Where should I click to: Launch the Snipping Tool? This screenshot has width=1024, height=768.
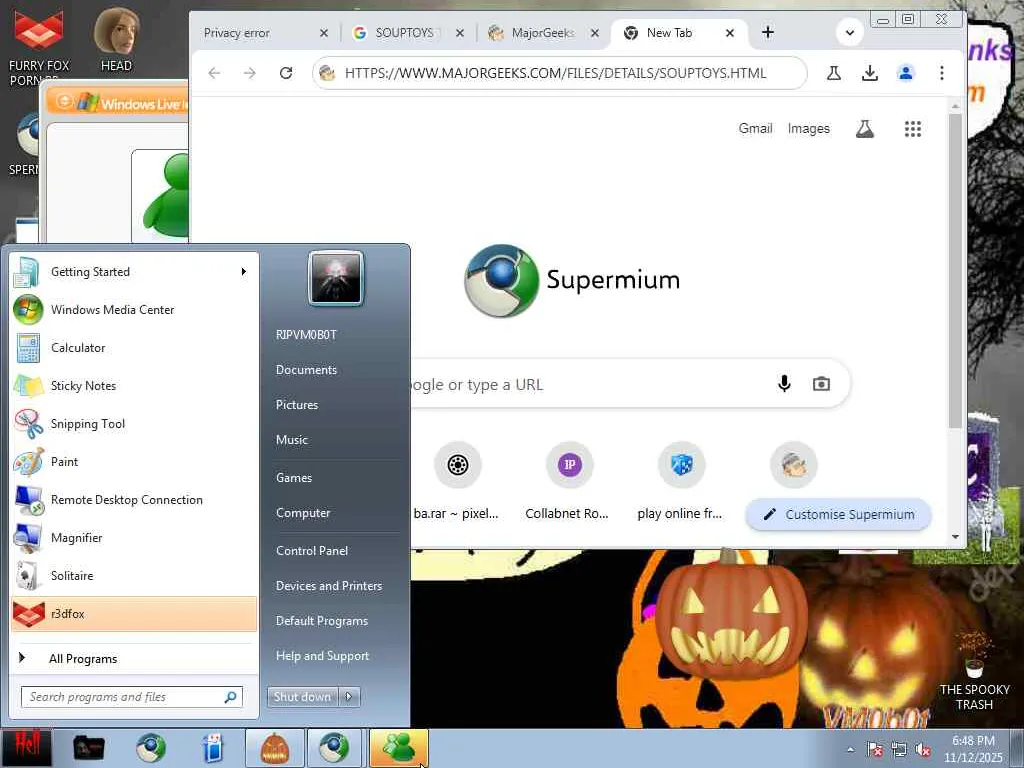coord(134,423)
